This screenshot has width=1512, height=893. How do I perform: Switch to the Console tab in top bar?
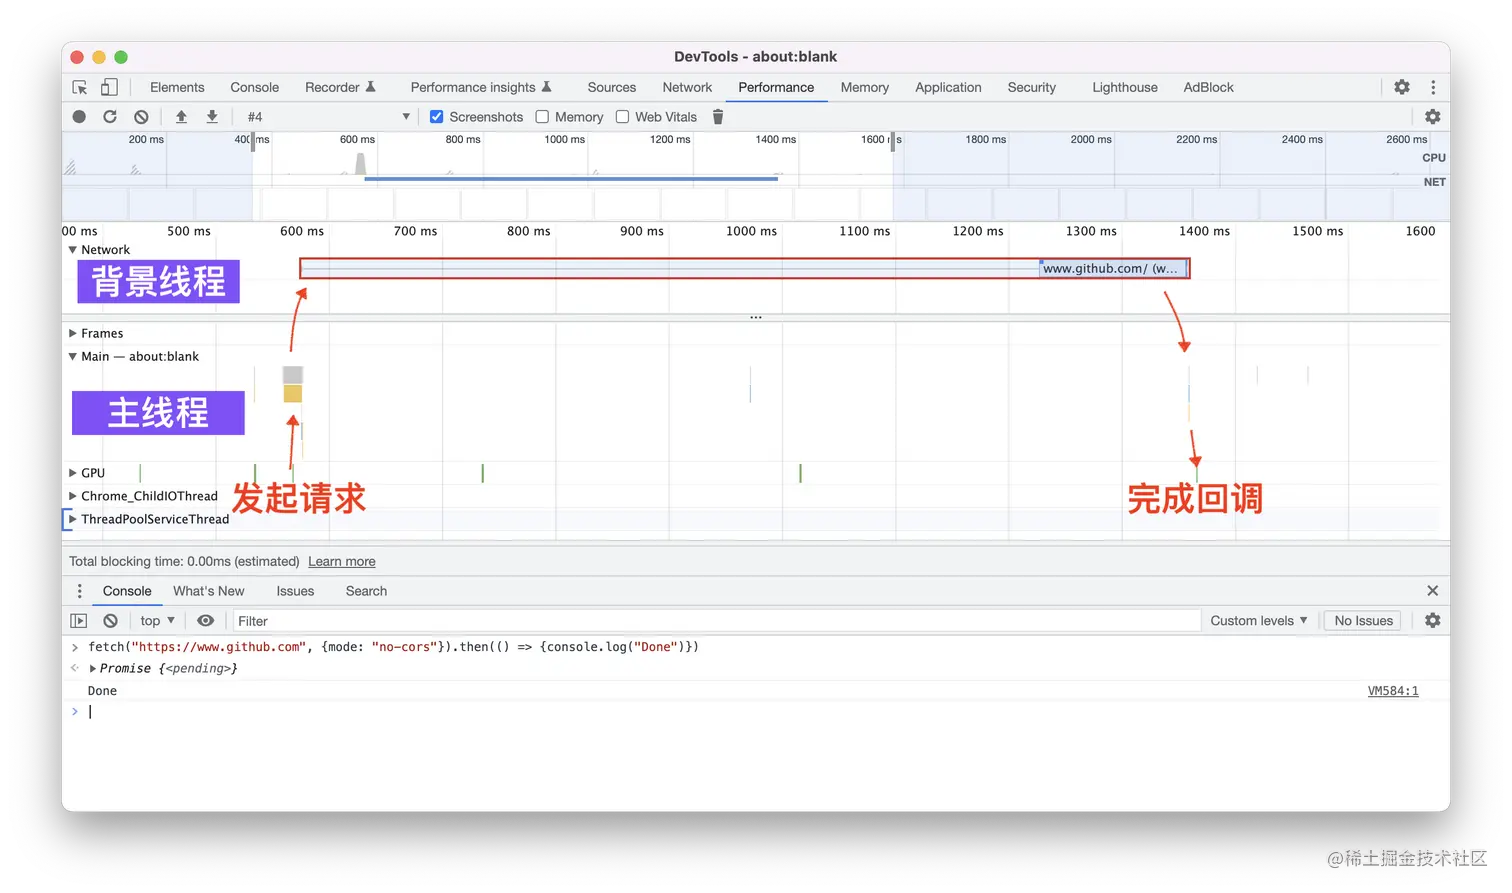255,87
